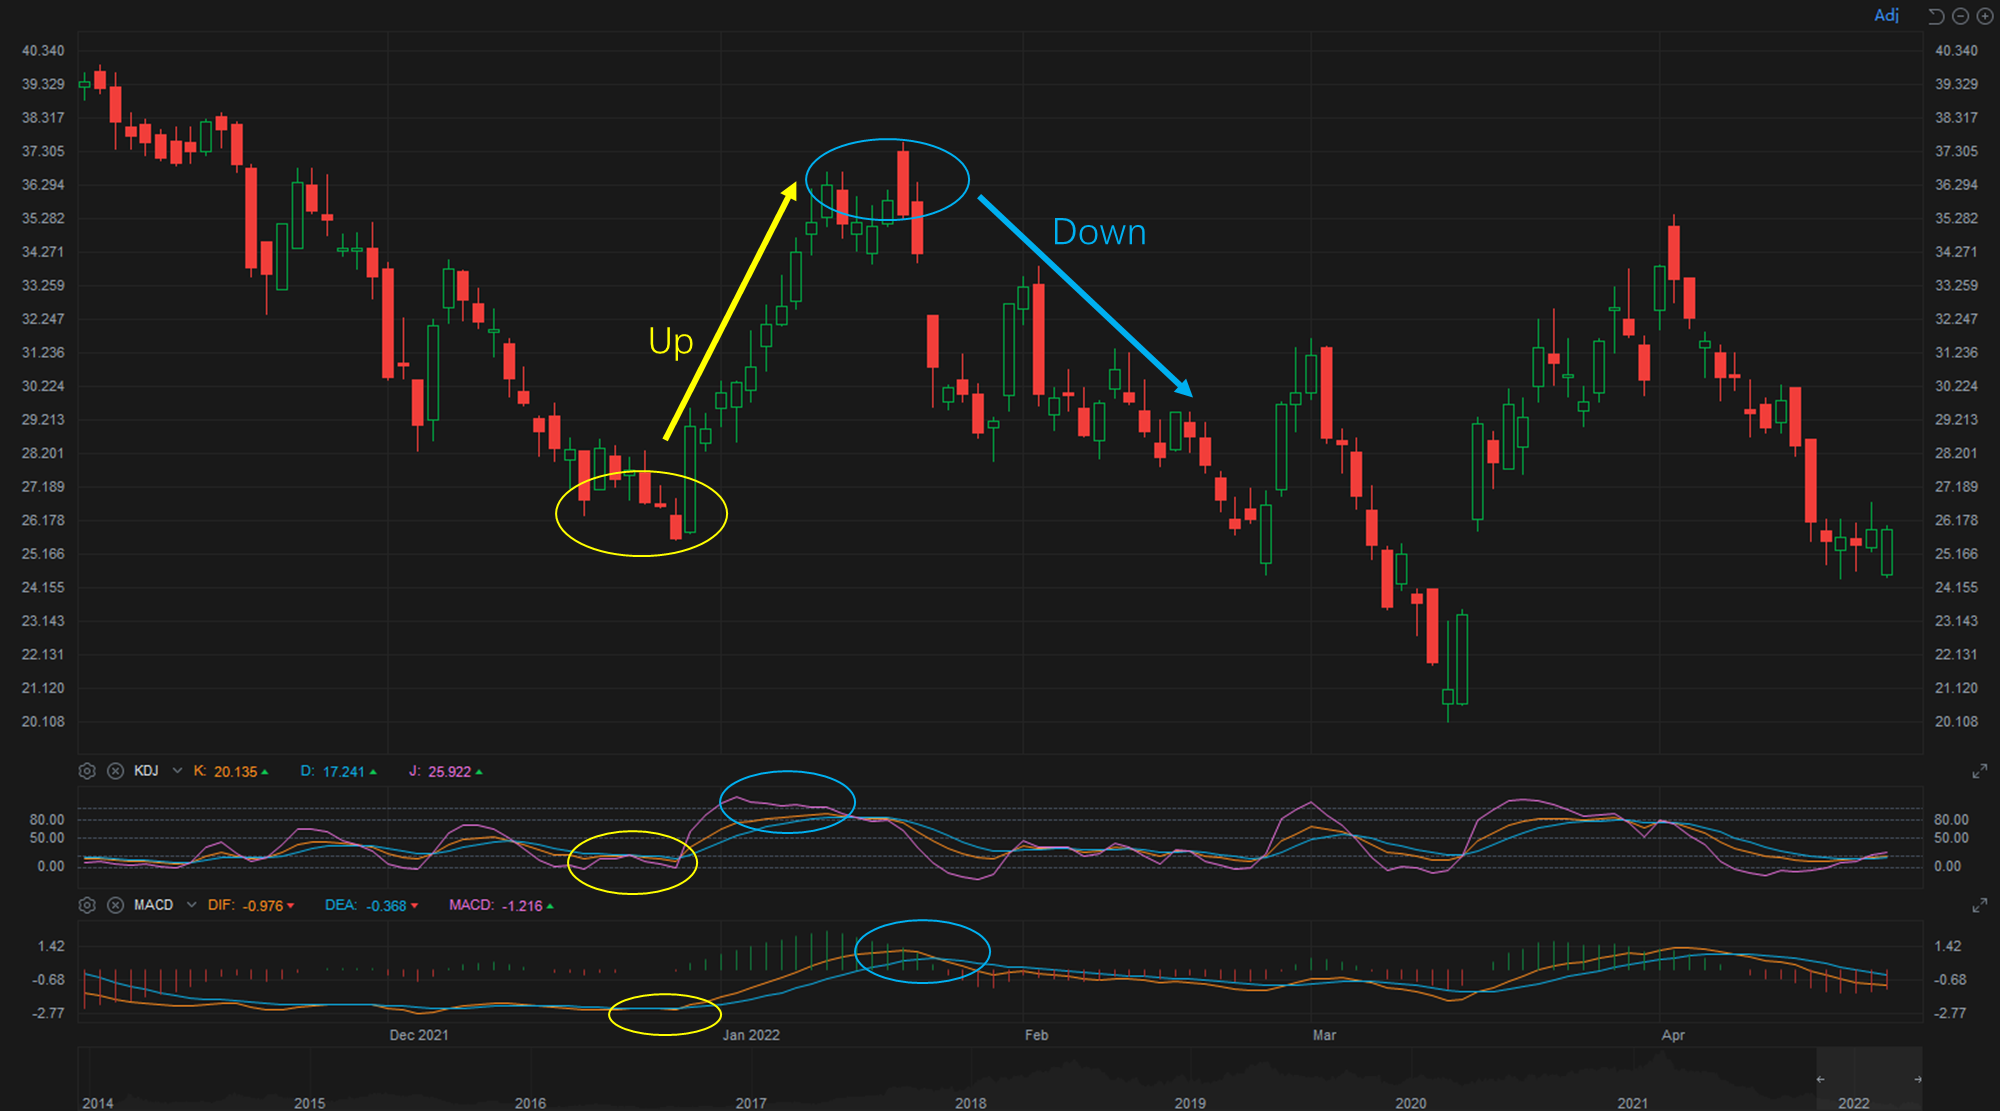Click the 1.42 MACD scale value on the left
This screenshot has width=2000, height=1111.
[51, 946]
